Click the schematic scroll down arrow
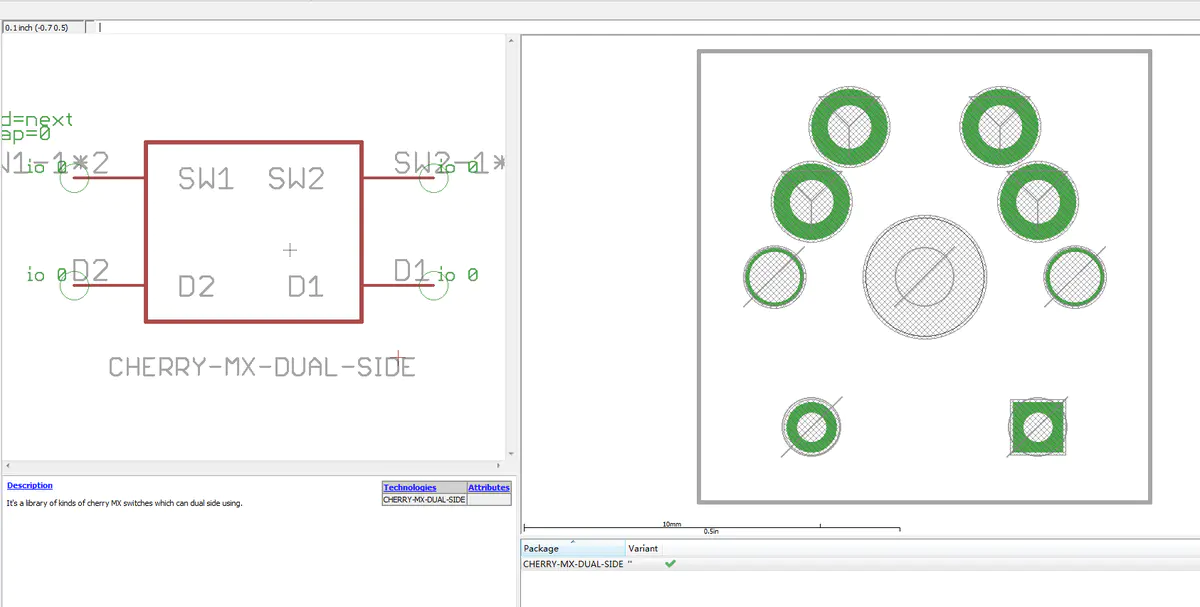Image resolution: width=1200 pixels, height=607 pixels. 512,453
